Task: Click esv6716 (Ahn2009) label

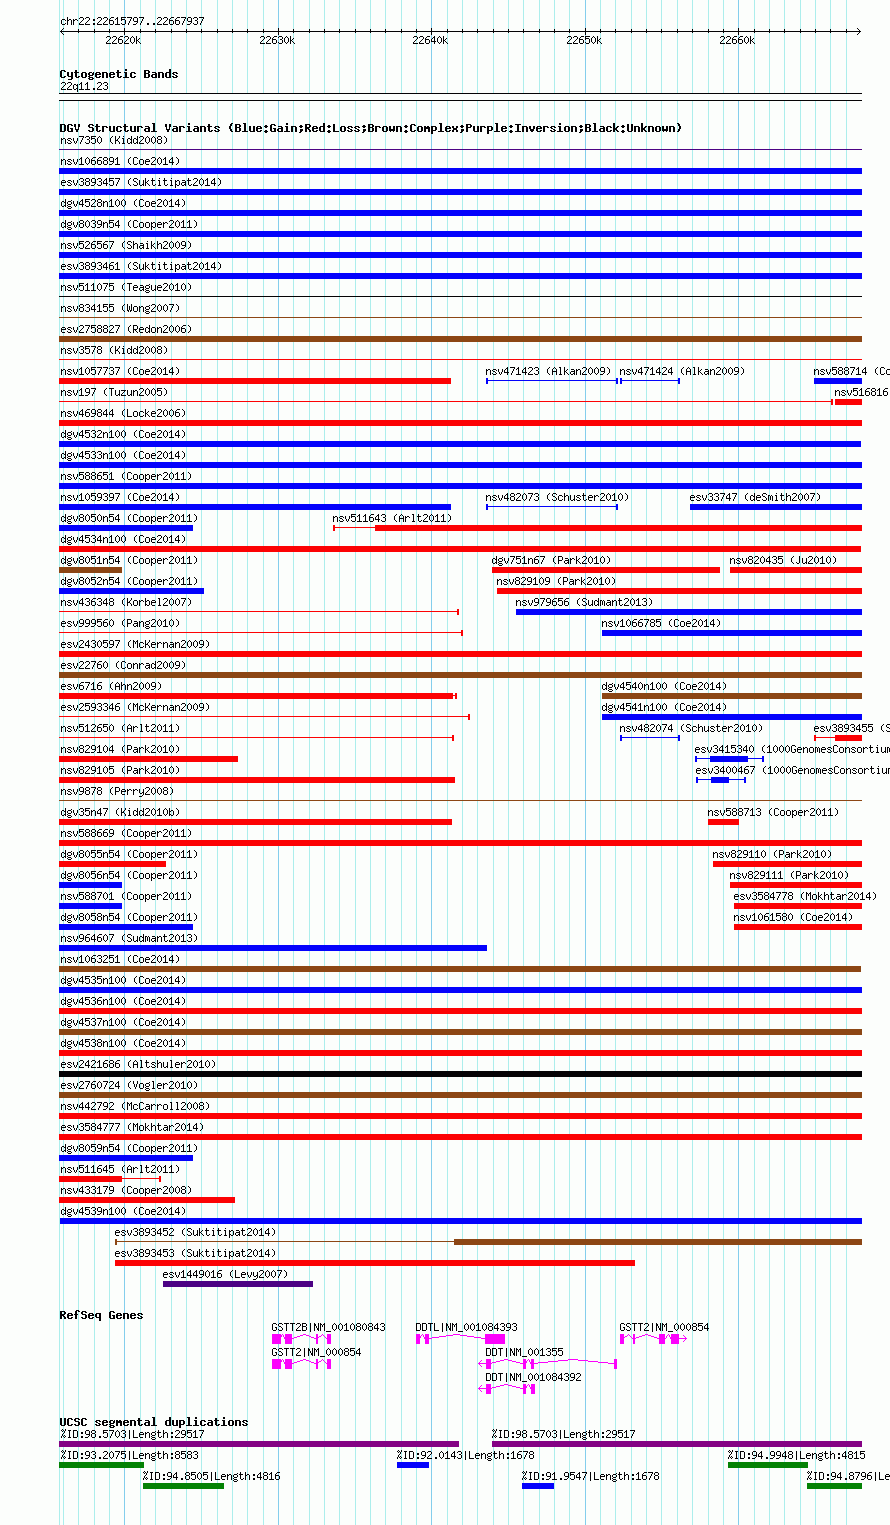Action: [x=111, y=686]
